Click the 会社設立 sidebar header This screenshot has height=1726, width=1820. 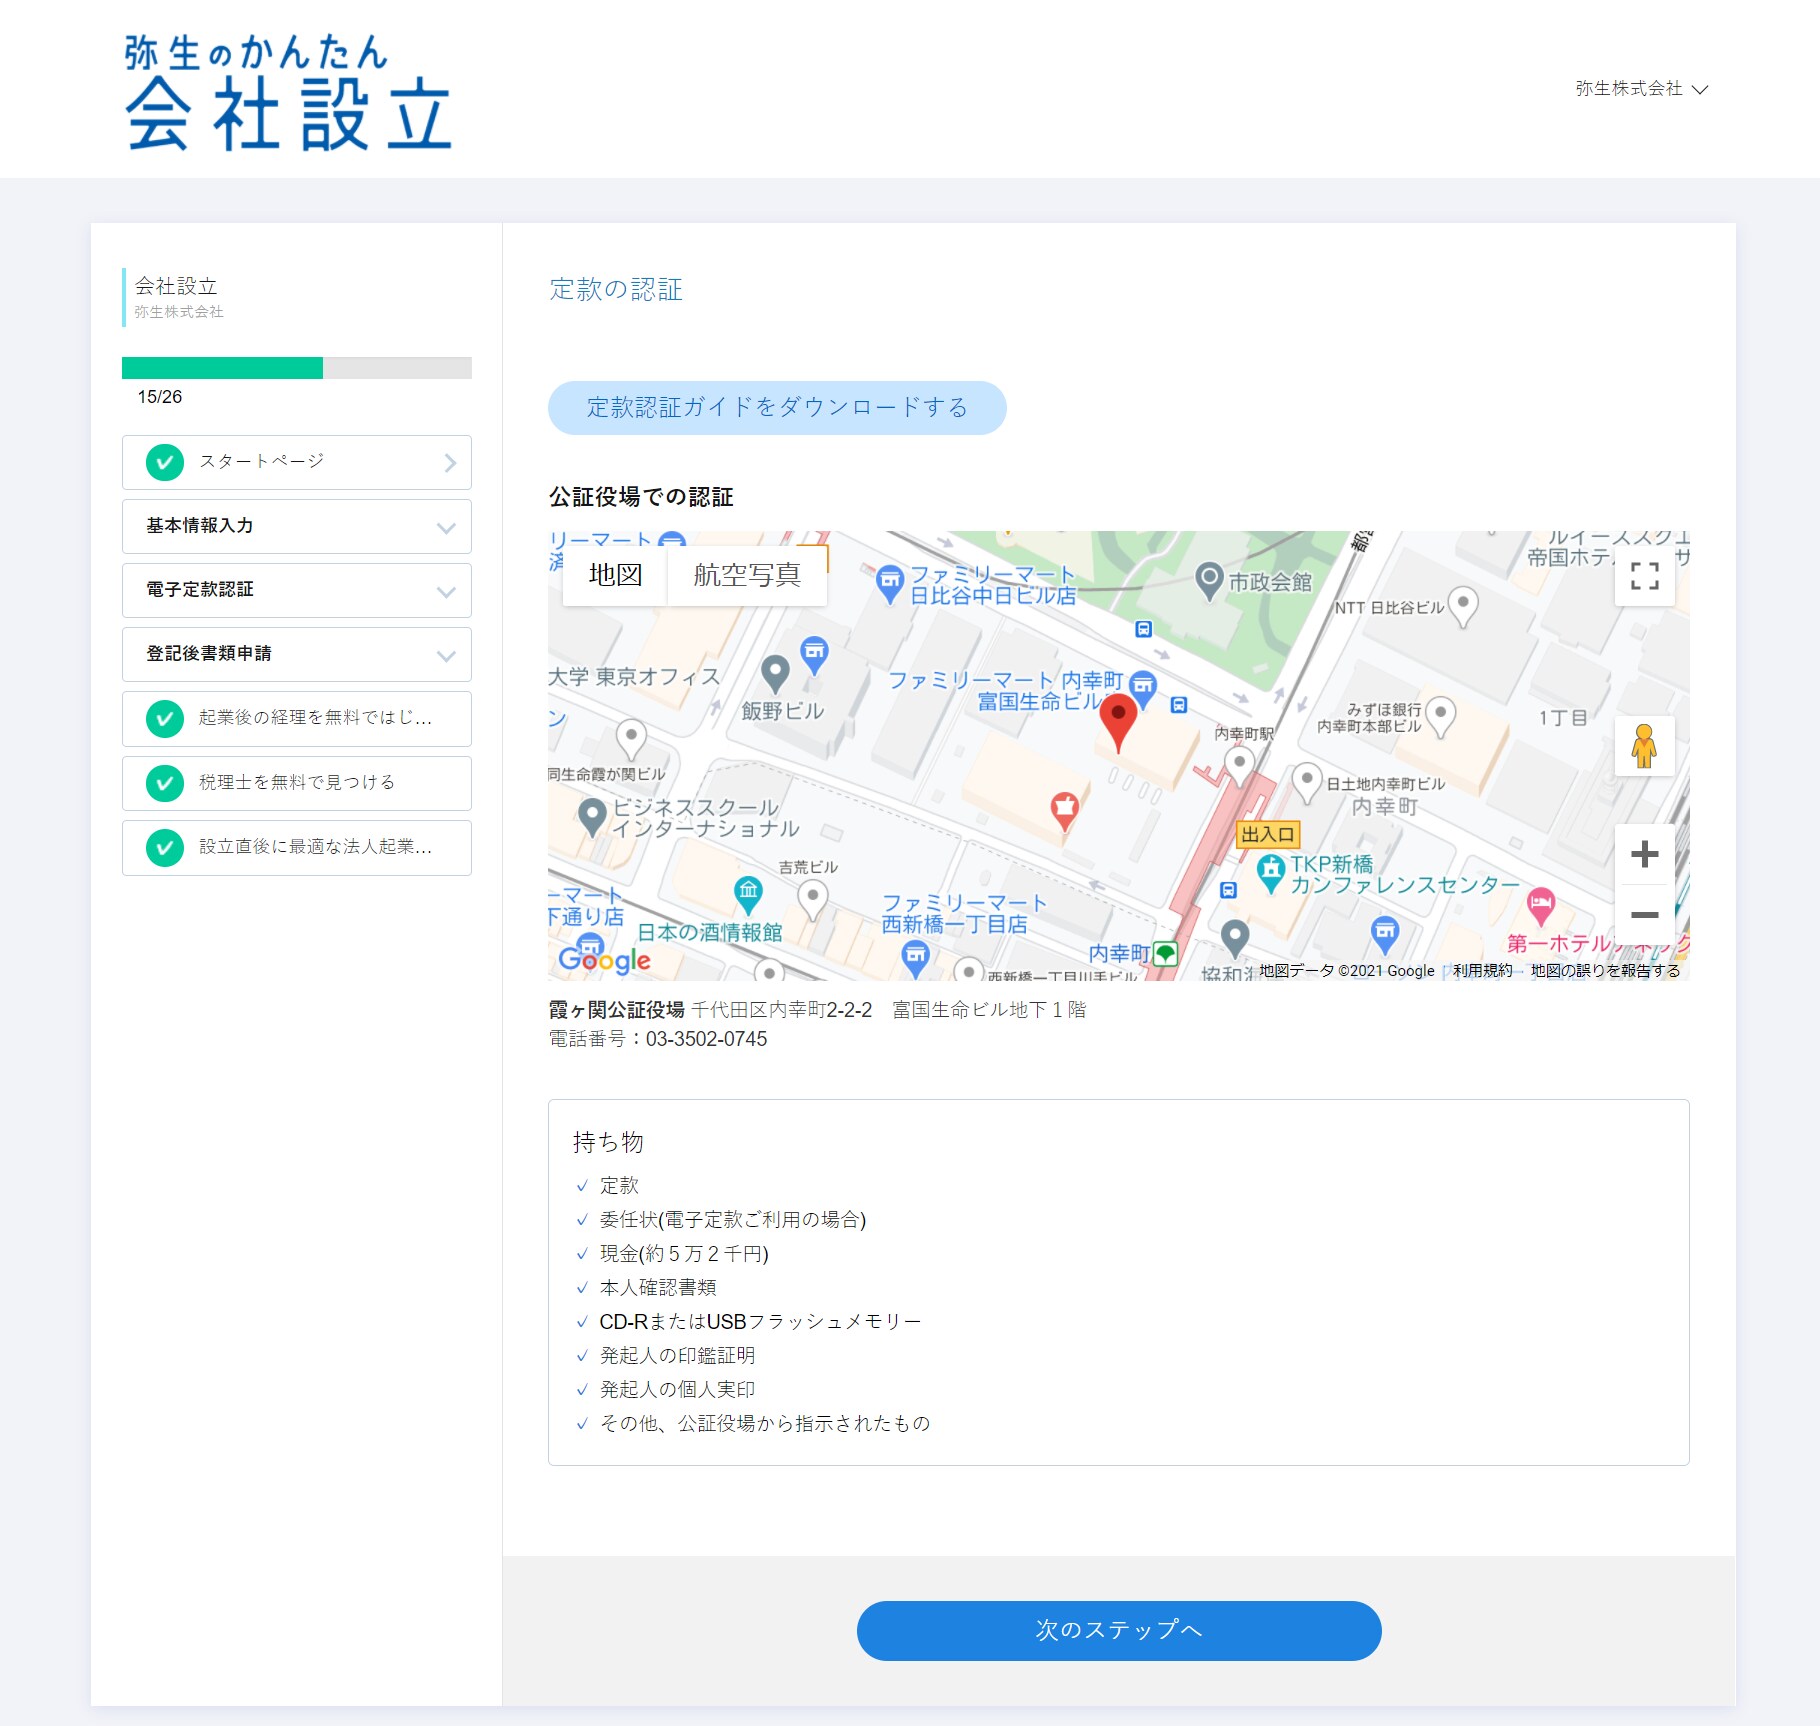[176, 286]
